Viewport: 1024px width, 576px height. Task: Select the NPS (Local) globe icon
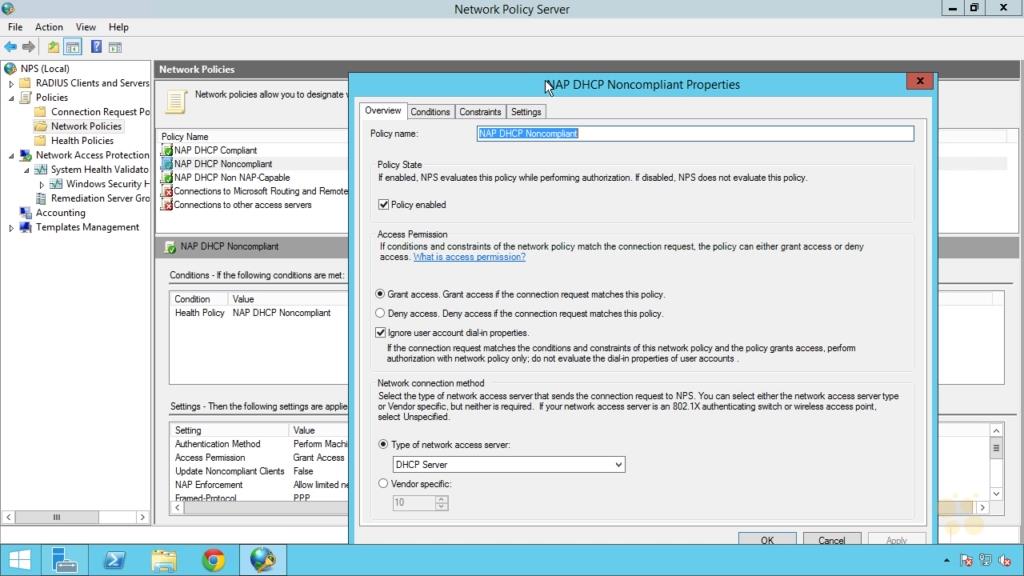10,68
